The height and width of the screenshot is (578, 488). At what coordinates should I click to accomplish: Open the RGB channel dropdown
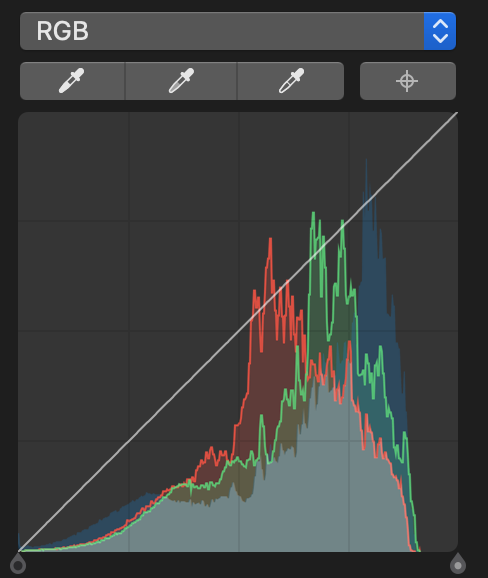pyautogui.click(x=238, y=31)
